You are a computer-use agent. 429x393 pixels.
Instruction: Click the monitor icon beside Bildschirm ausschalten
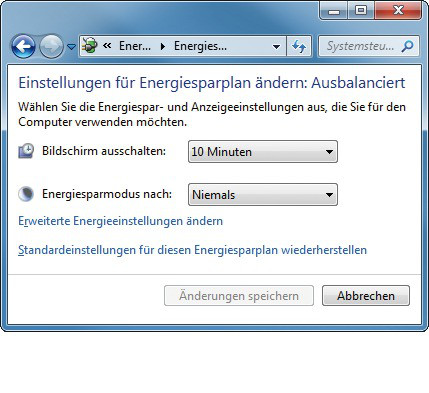pos(26,151)
